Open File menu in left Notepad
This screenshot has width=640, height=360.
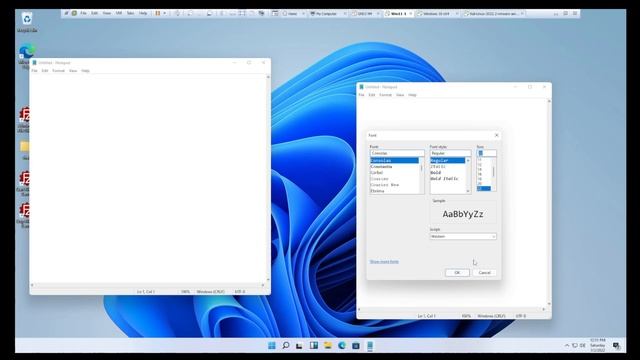[x=34, y=71]
